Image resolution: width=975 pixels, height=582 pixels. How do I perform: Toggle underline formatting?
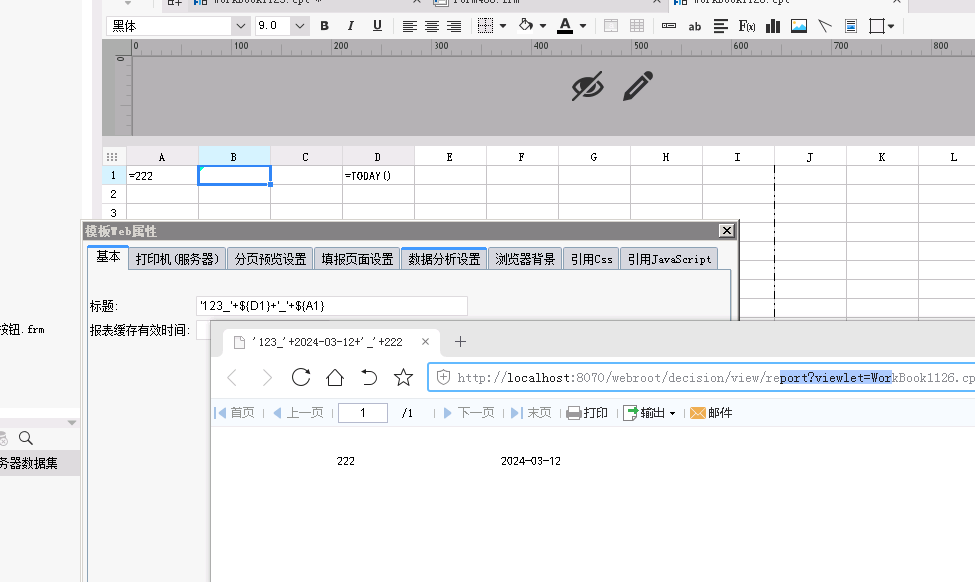click(377, 26)
